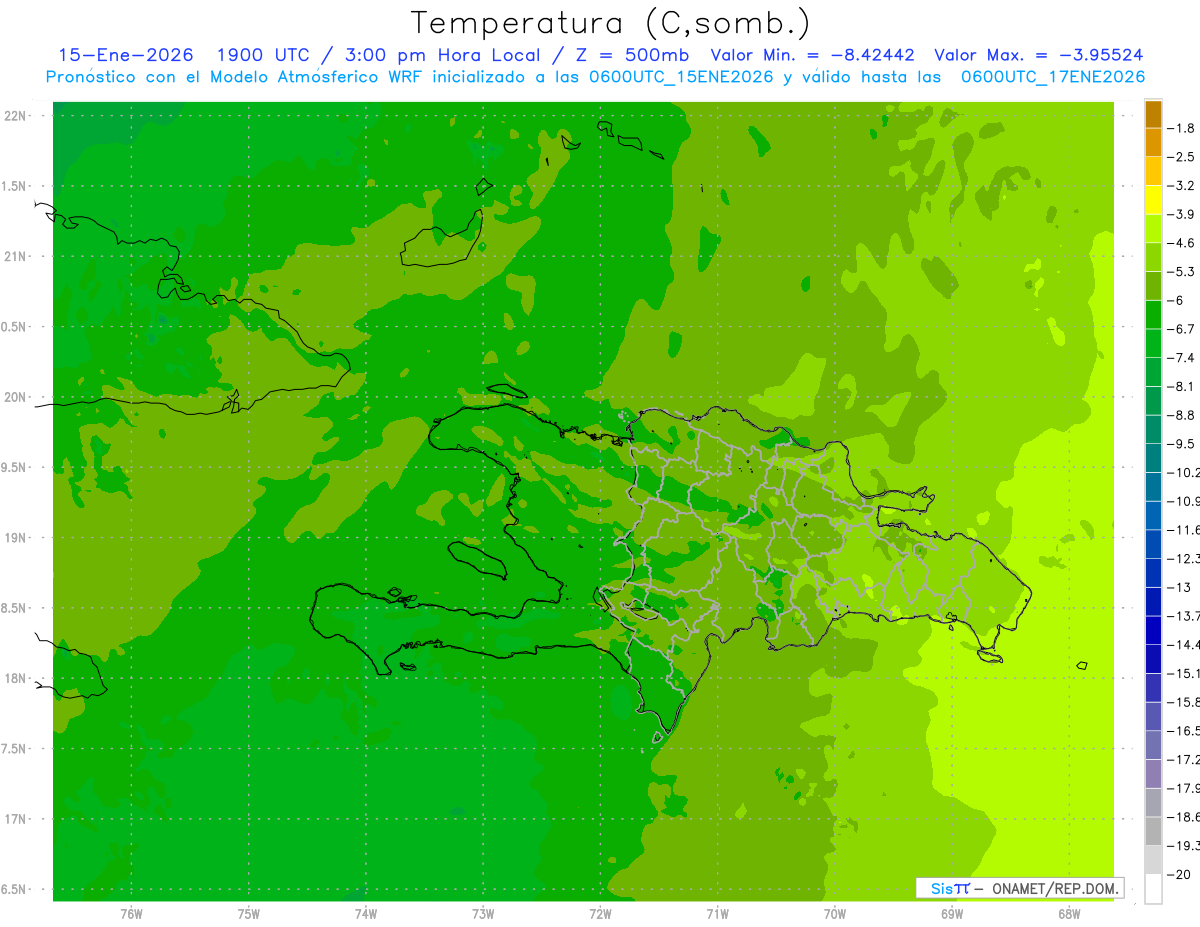
Task: Click the '-13' colorbar label
Action: click(x=1179, y=587)
